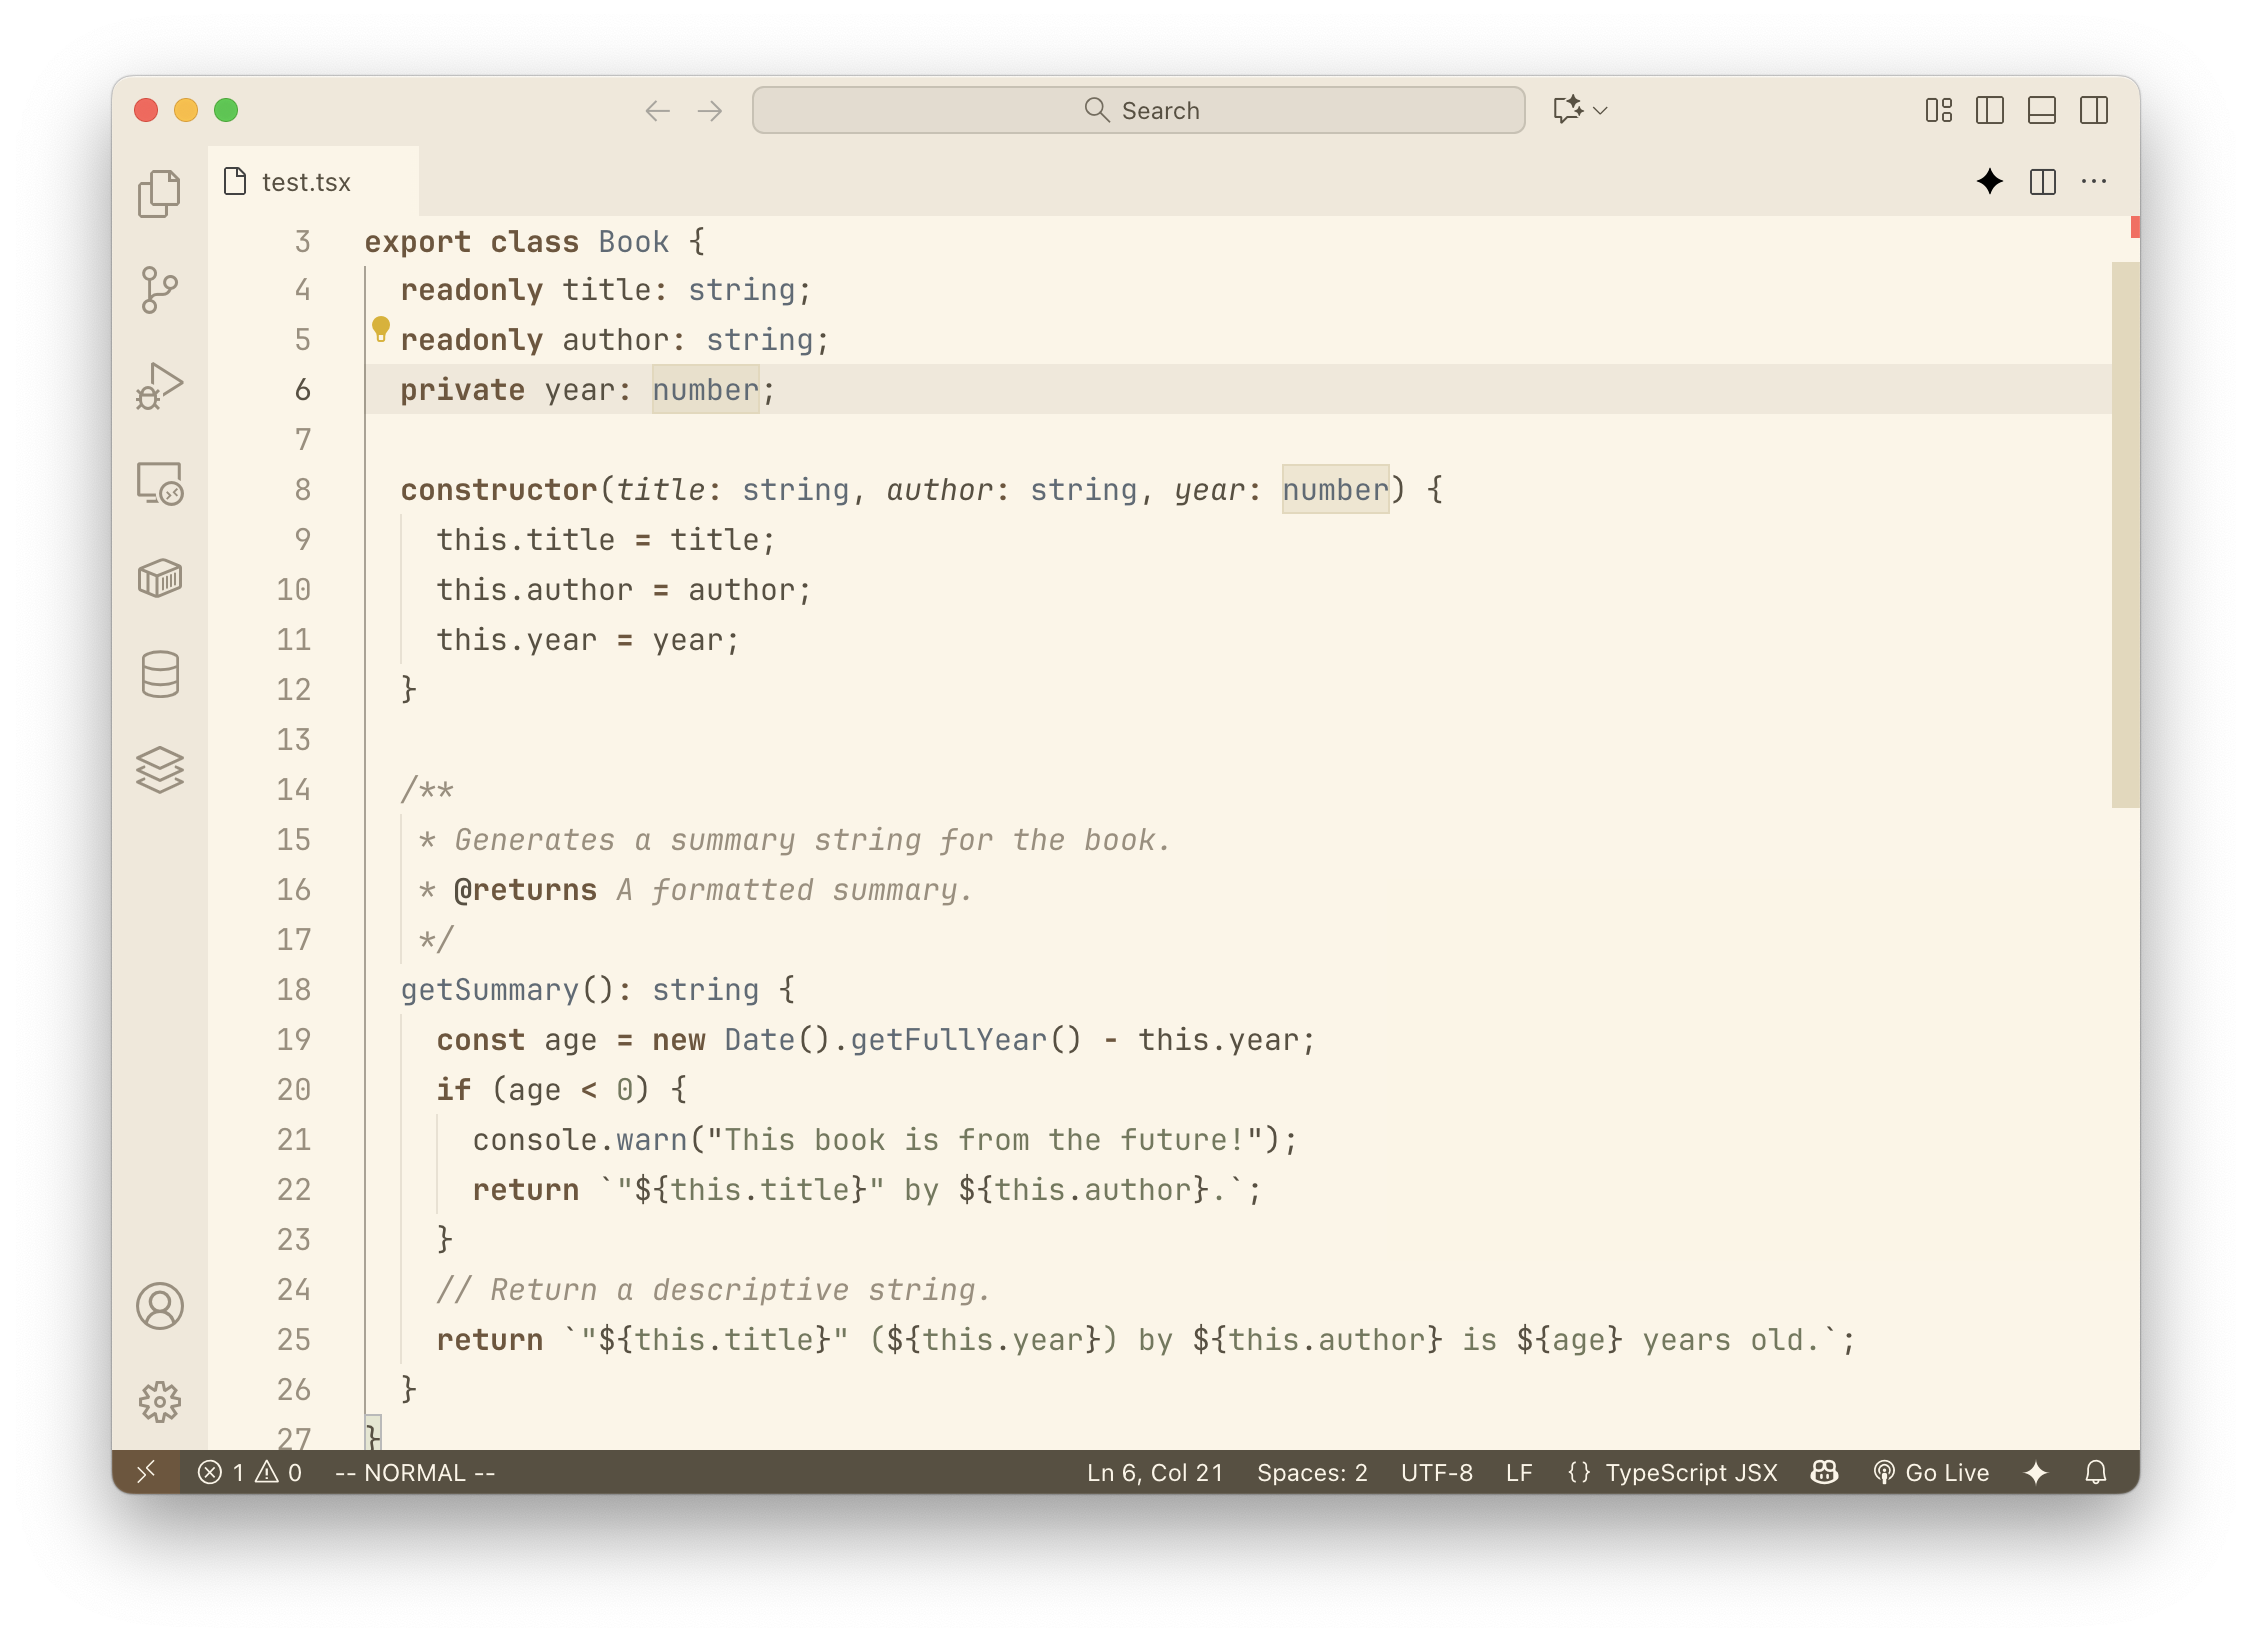Open the errors and warnings status item

[250, 1472]
